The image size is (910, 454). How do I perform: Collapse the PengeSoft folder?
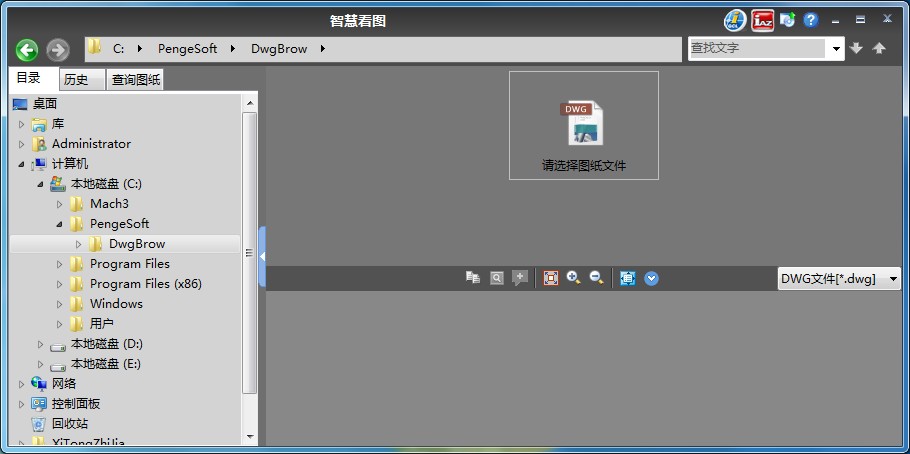click(x=59, y=224)
